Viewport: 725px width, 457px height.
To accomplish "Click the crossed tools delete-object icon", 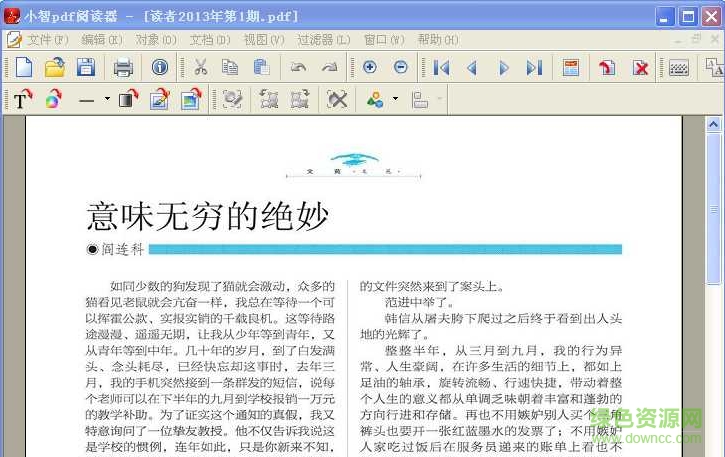I will [x=337, y=99].
